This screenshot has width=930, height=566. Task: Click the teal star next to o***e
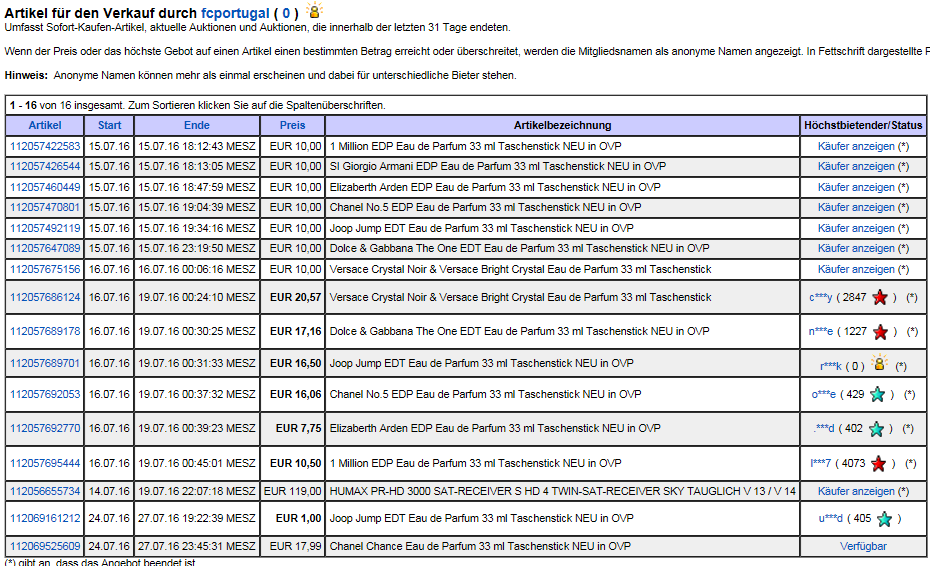[x=877, y=395]
